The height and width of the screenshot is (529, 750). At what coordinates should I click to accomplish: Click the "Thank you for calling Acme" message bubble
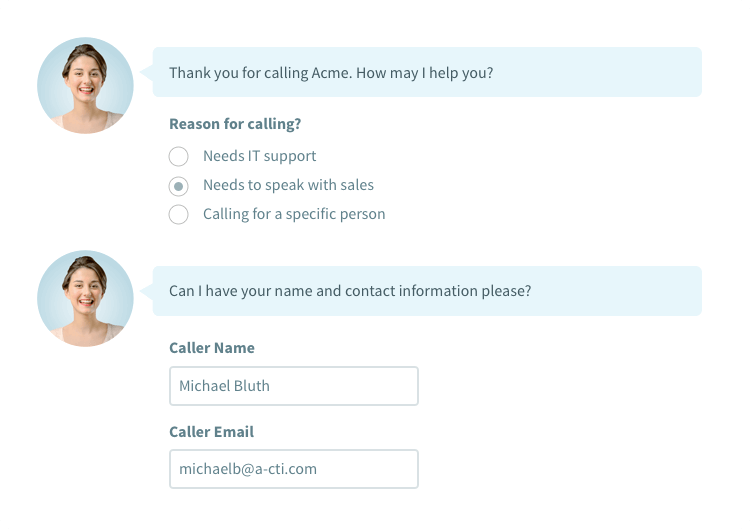[x=427, y=73]
